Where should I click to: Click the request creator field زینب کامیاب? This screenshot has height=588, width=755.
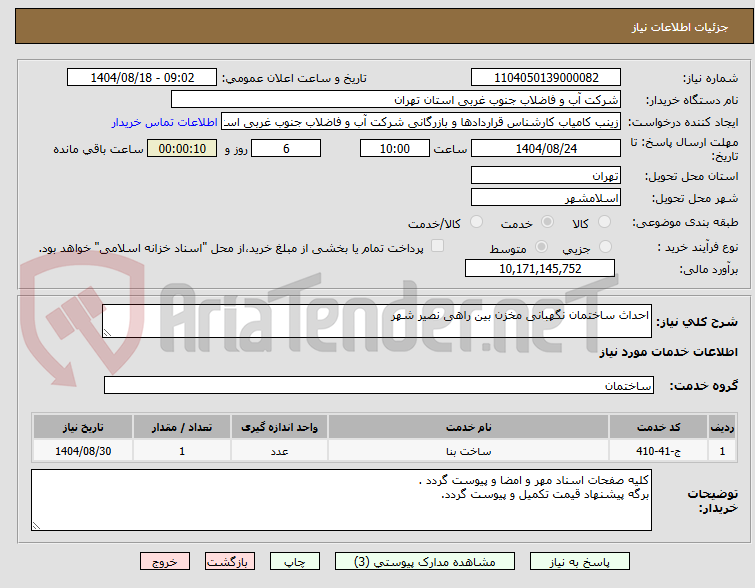tap(421, 122)
